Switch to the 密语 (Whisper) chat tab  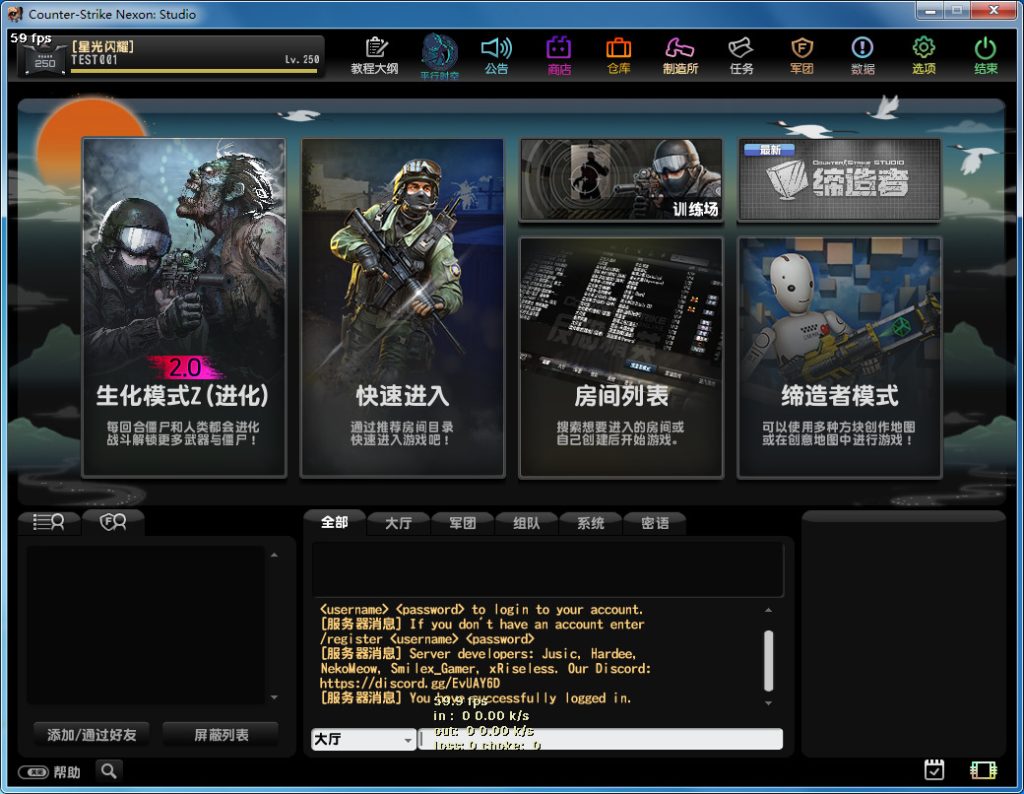(x=655, y=522)
